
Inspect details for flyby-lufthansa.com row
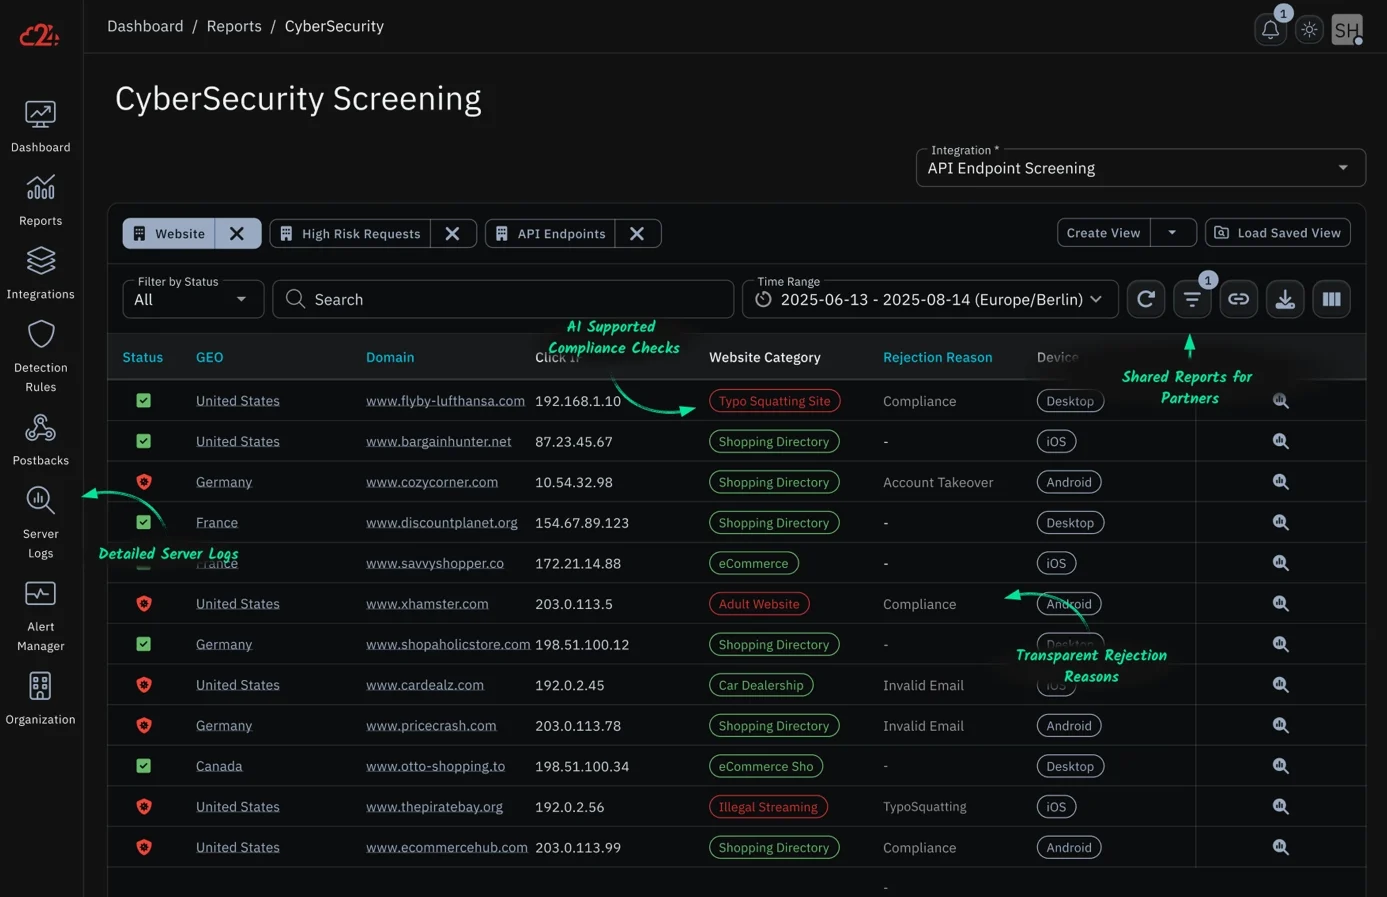(x=1280, y=401)
